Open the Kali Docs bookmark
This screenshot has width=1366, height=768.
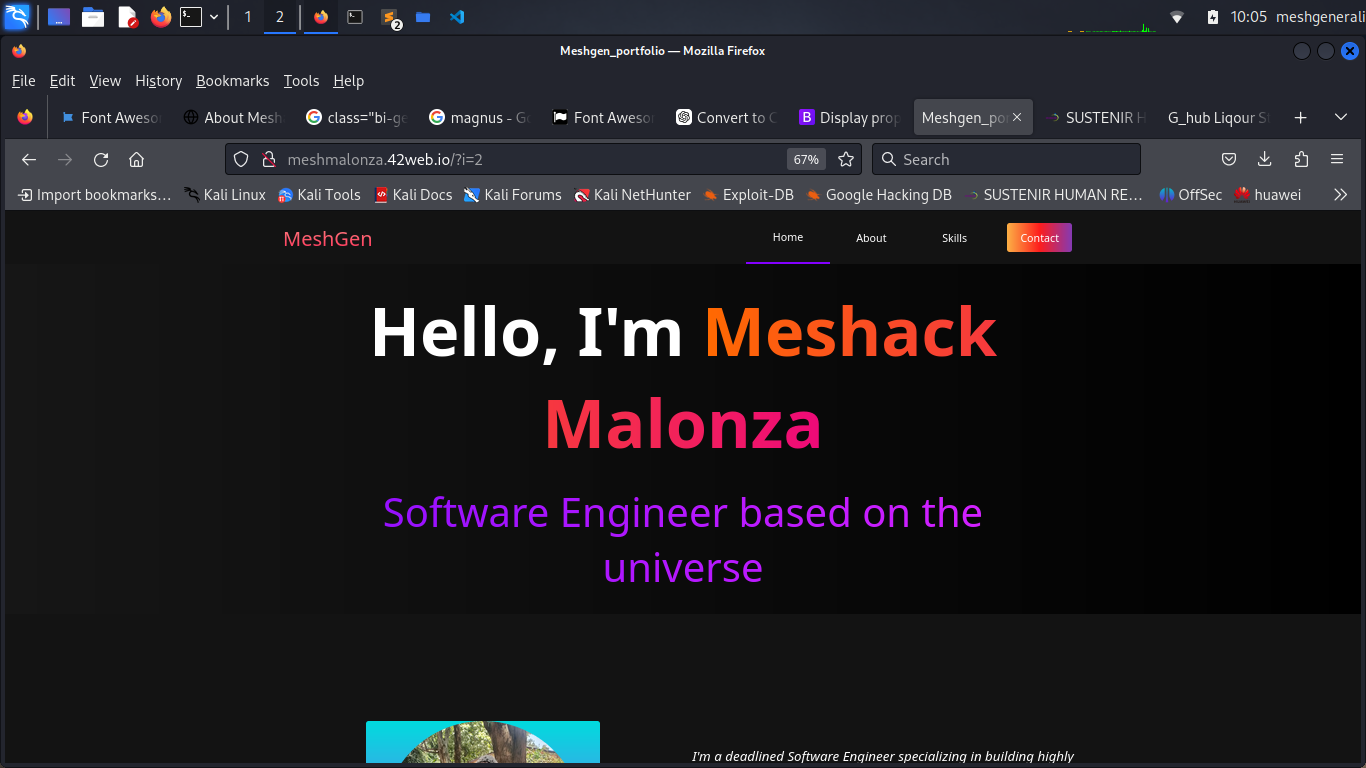[413, 195]
